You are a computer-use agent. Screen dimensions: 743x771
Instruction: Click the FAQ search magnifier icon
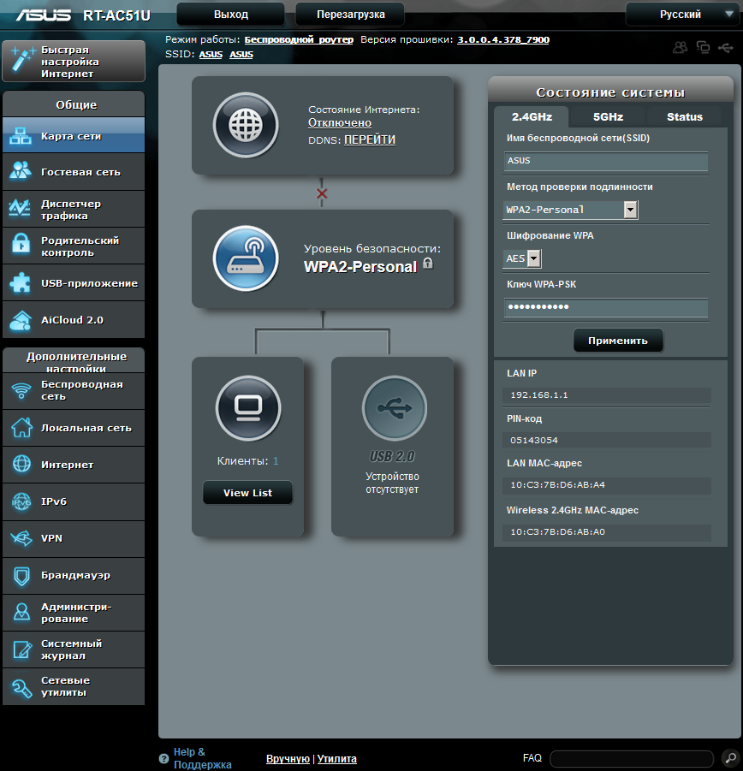tap(729, 758)
